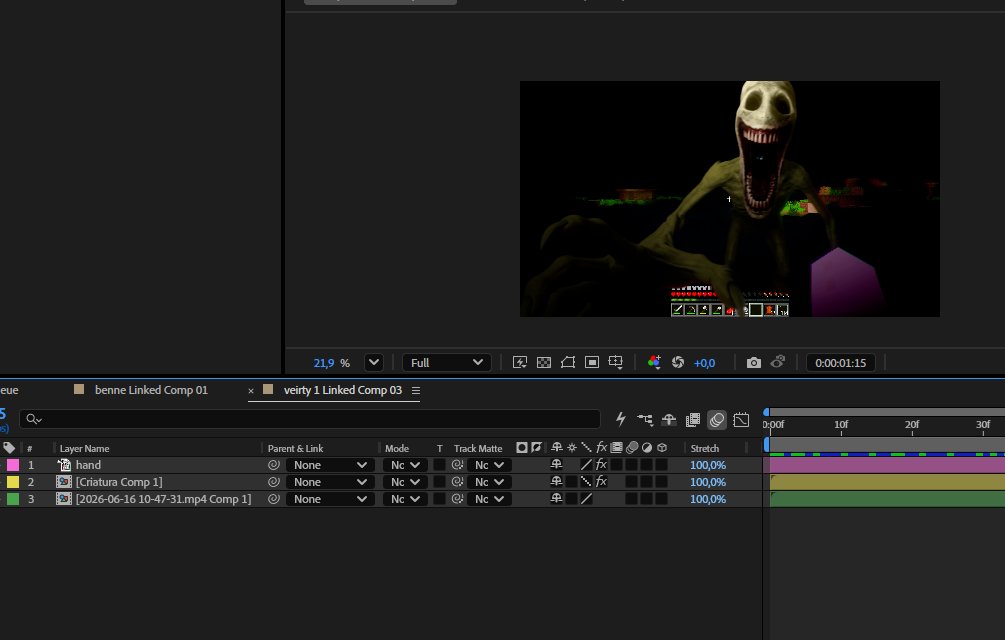Click the current time 0:00:01:15 readout

click(x=840, y=363)
